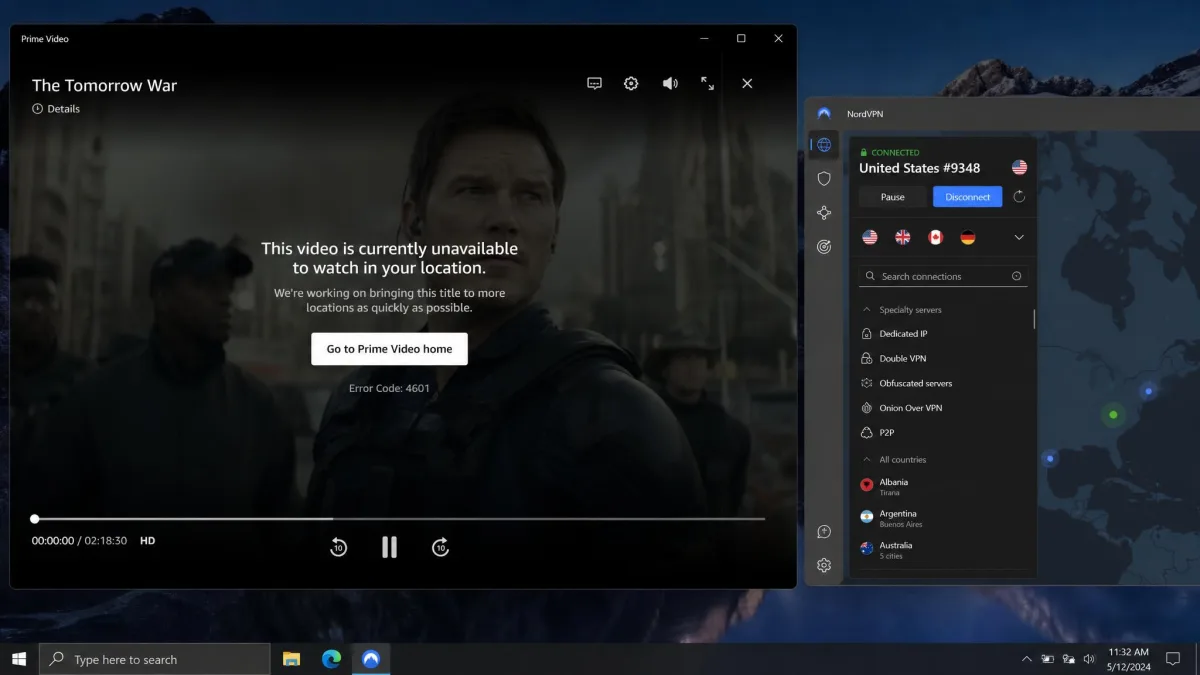Rewind the video 10 seconds
This screenshot has height=675, width=1200.
tap(338, 547)
